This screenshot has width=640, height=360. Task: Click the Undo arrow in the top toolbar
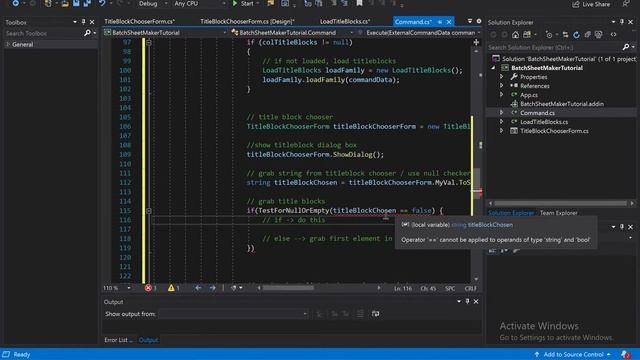tap(102, 4)
